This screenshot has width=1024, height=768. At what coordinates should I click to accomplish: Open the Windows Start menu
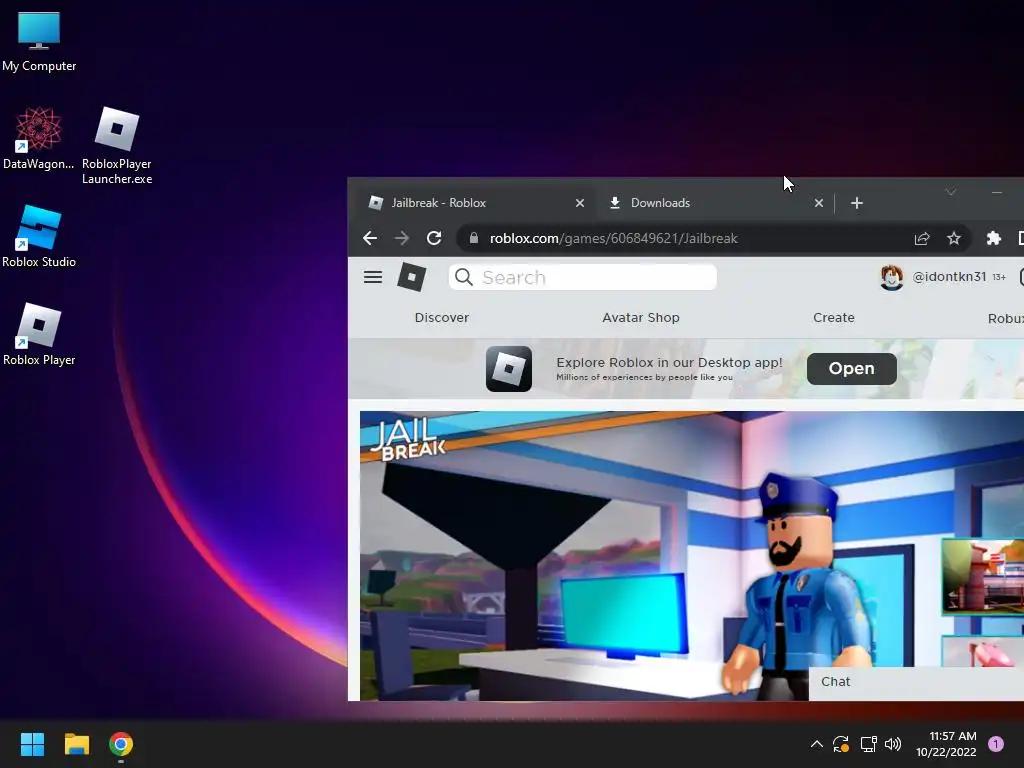coord(32,744)
